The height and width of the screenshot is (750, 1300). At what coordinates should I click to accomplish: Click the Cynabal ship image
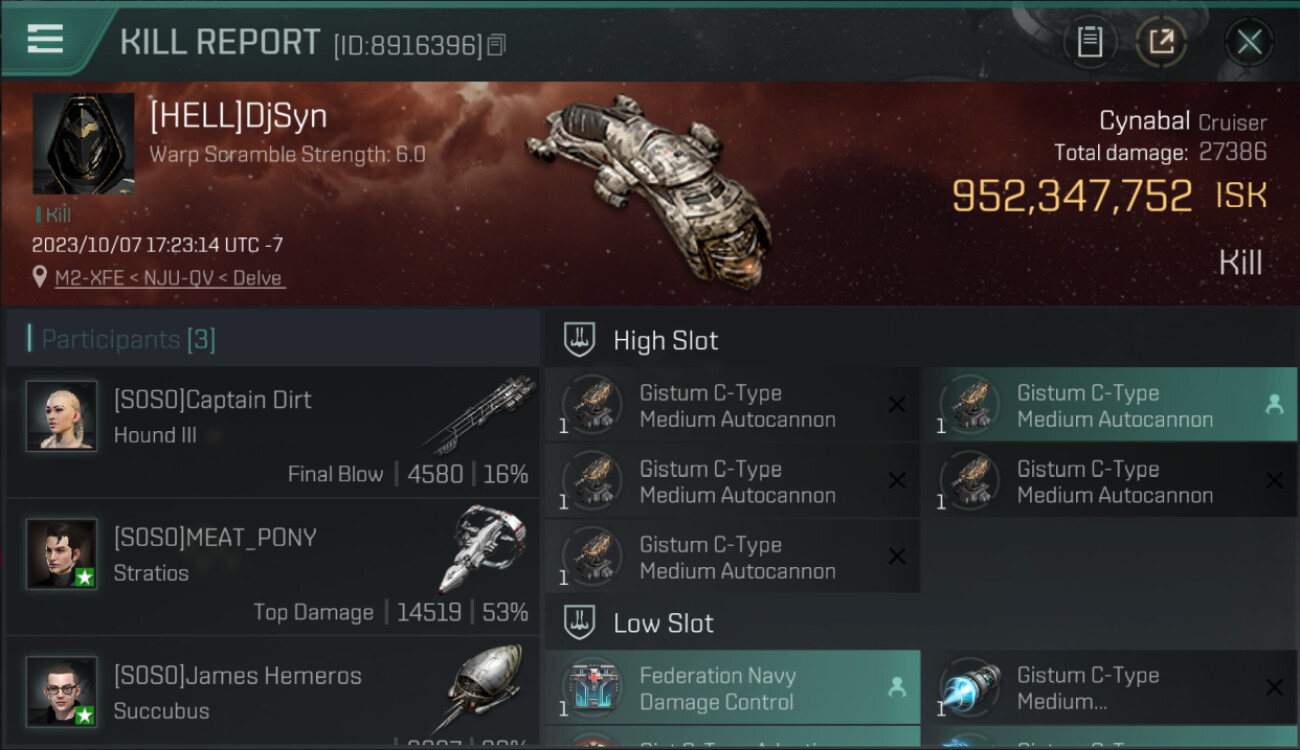(650, 190)
